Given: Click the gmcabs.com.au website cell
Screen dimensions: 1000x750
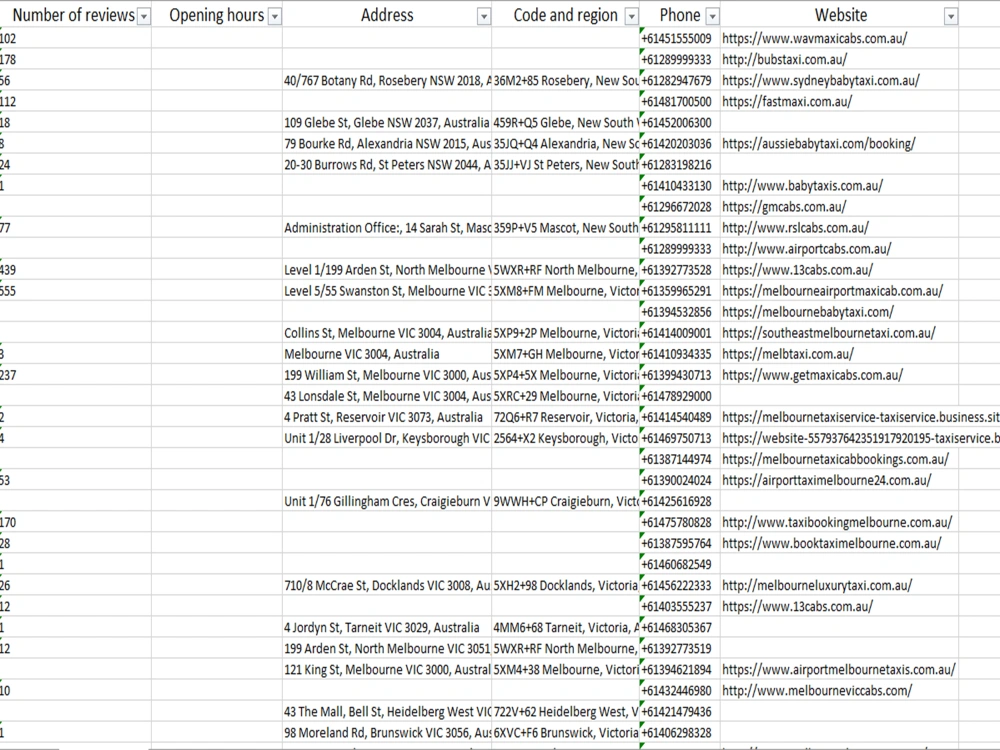Looking at the screenshot, I should [x=839, y=207].
